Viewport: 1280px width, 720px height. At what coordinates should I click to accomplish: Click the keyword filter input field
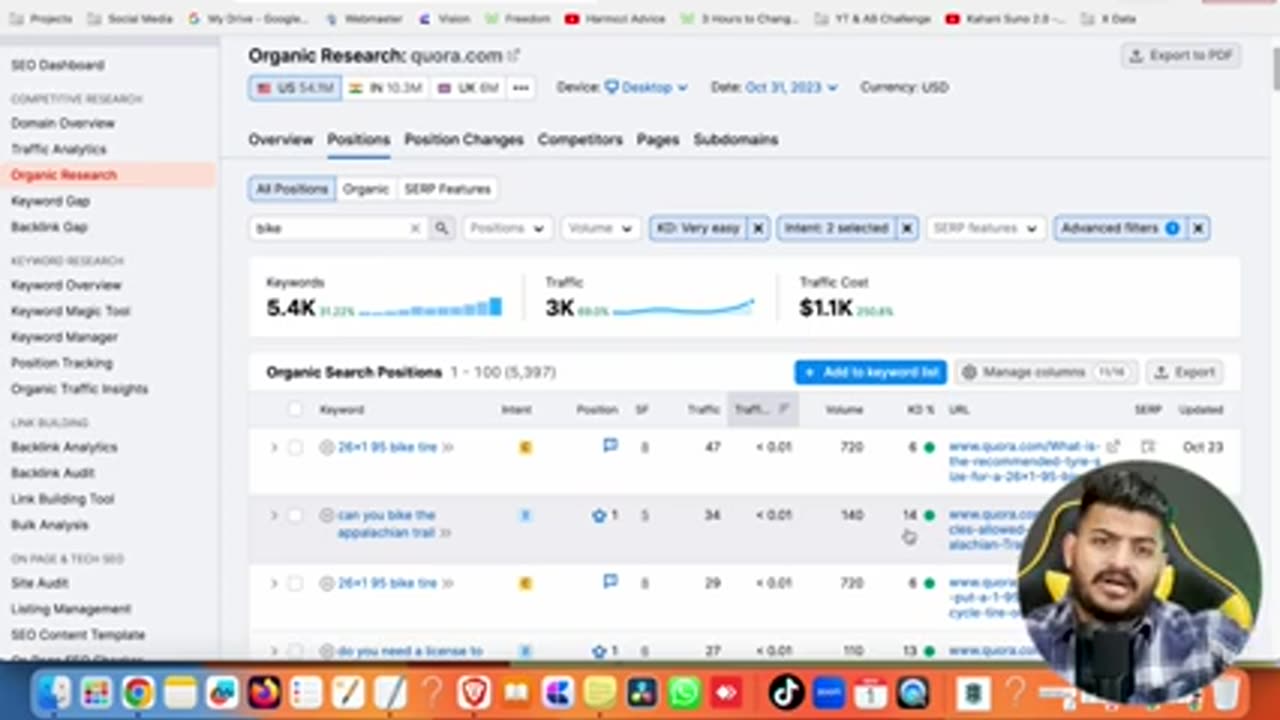click(330, 228)
